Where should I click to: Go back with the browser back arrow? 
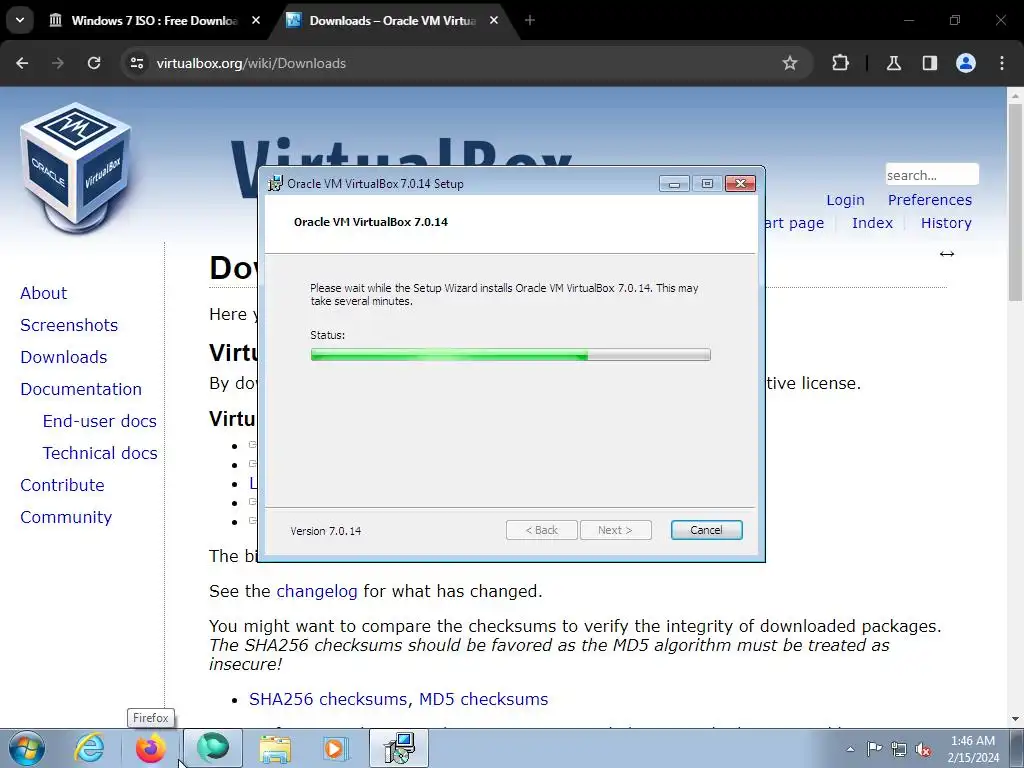(x=22, y=63)
